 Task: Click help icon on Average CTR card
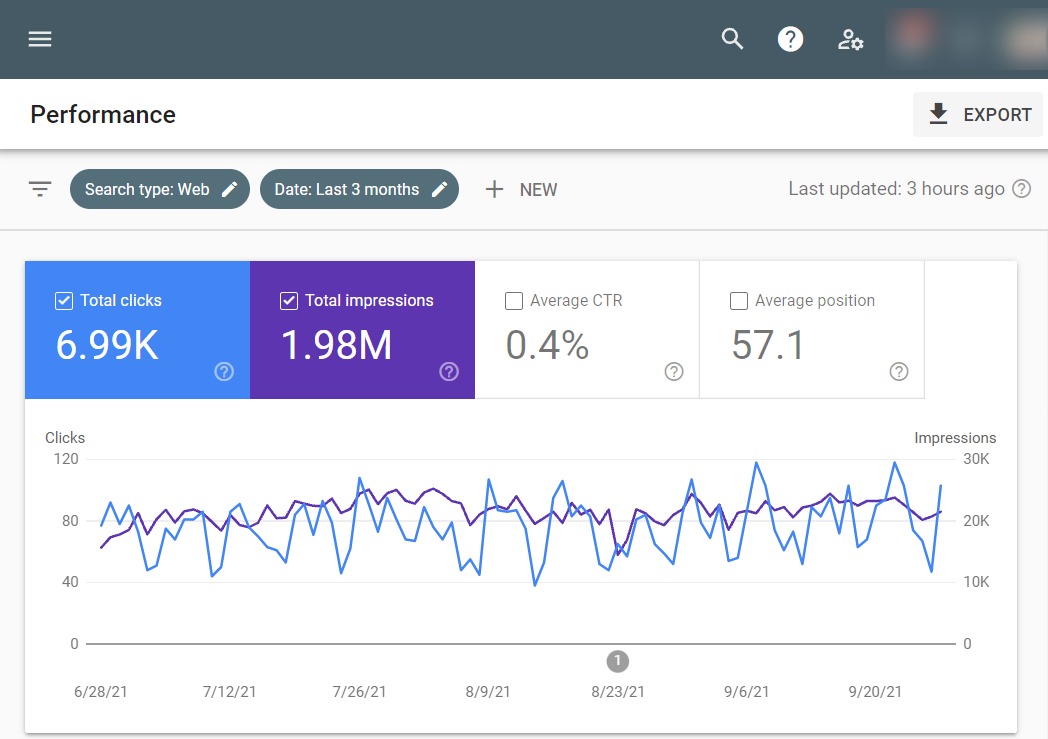tap(674, 372)
